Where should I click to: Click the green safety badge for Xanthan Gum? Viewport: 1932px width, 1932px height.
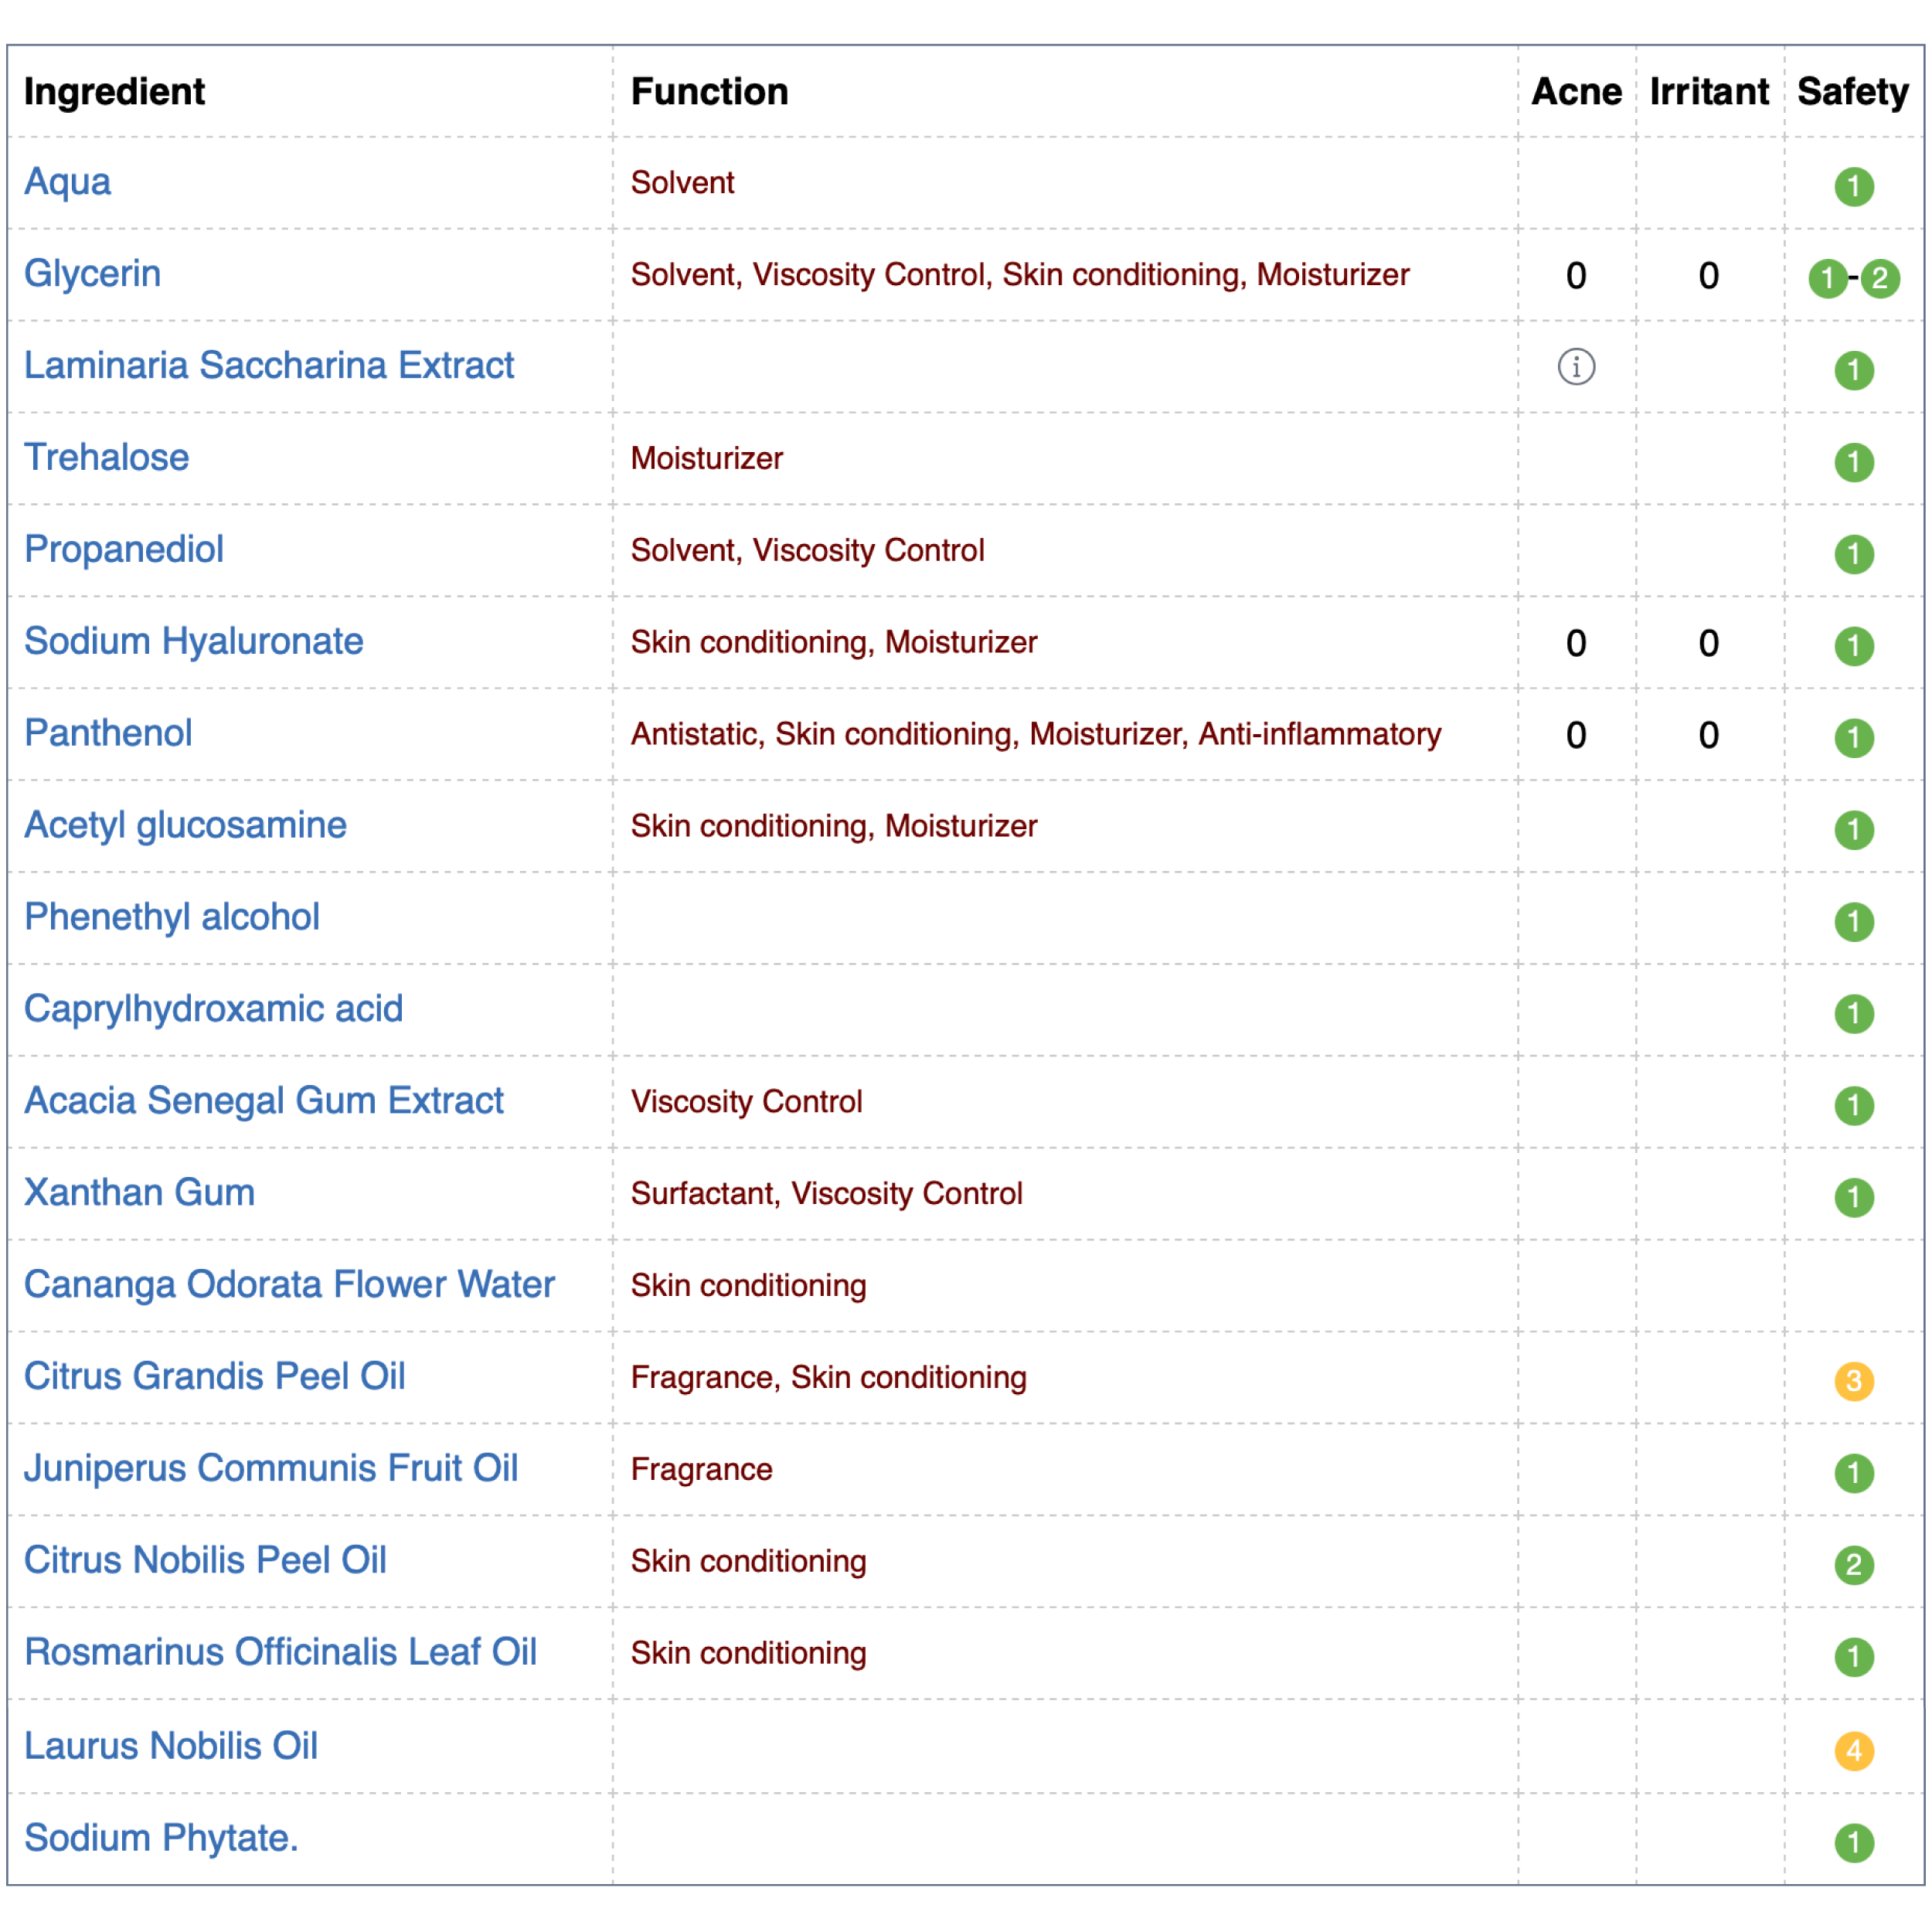1853,1197
